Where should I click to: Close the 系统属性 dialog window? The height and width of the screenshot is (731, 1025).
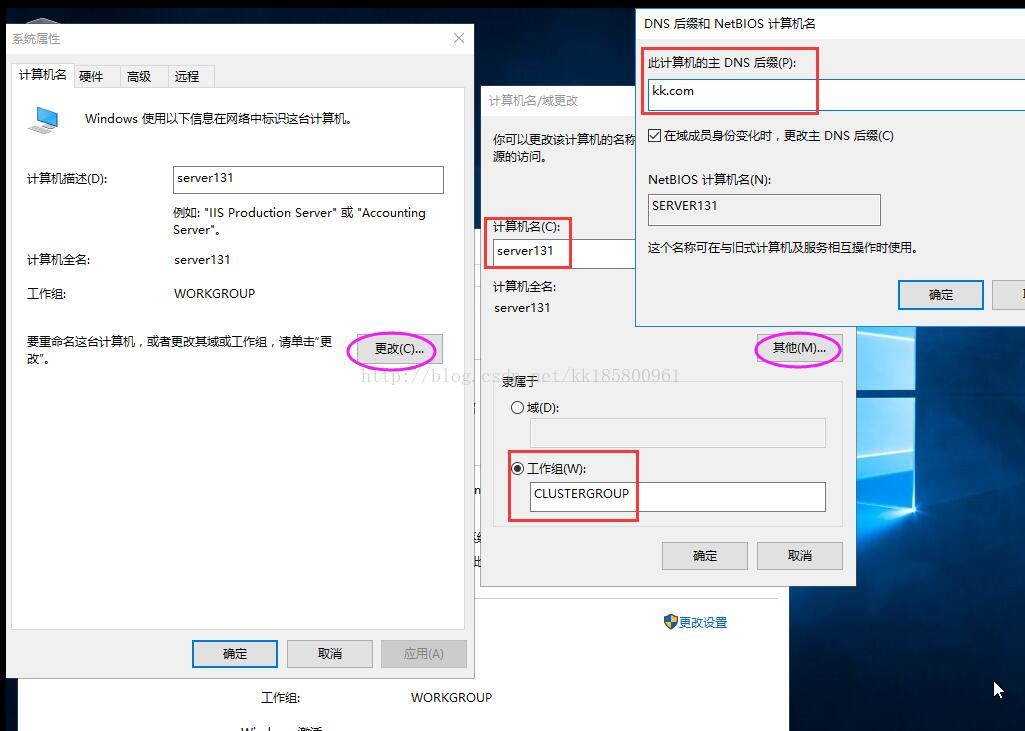click(x=459, y=39)
